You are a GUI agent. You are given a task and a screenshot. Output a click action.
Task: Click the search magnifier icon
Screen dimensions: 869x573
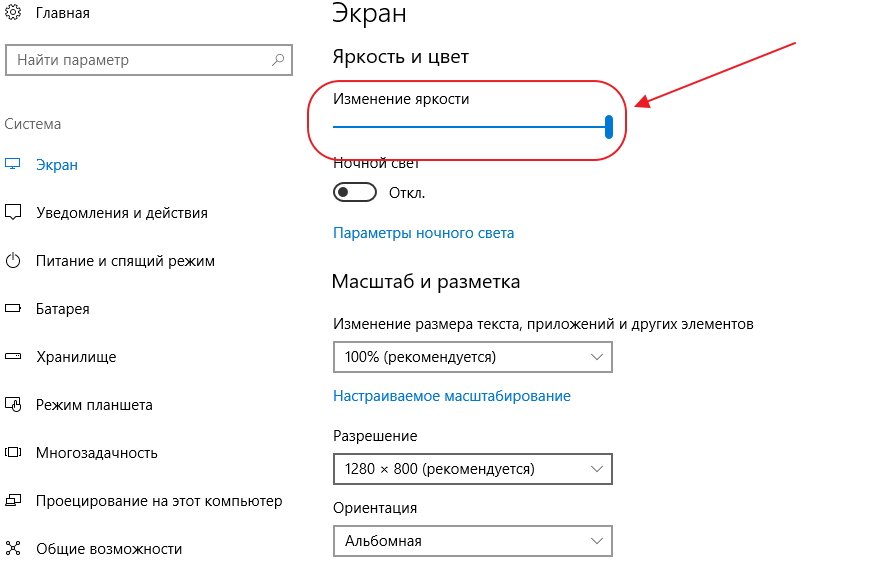[x=278, y=61]
